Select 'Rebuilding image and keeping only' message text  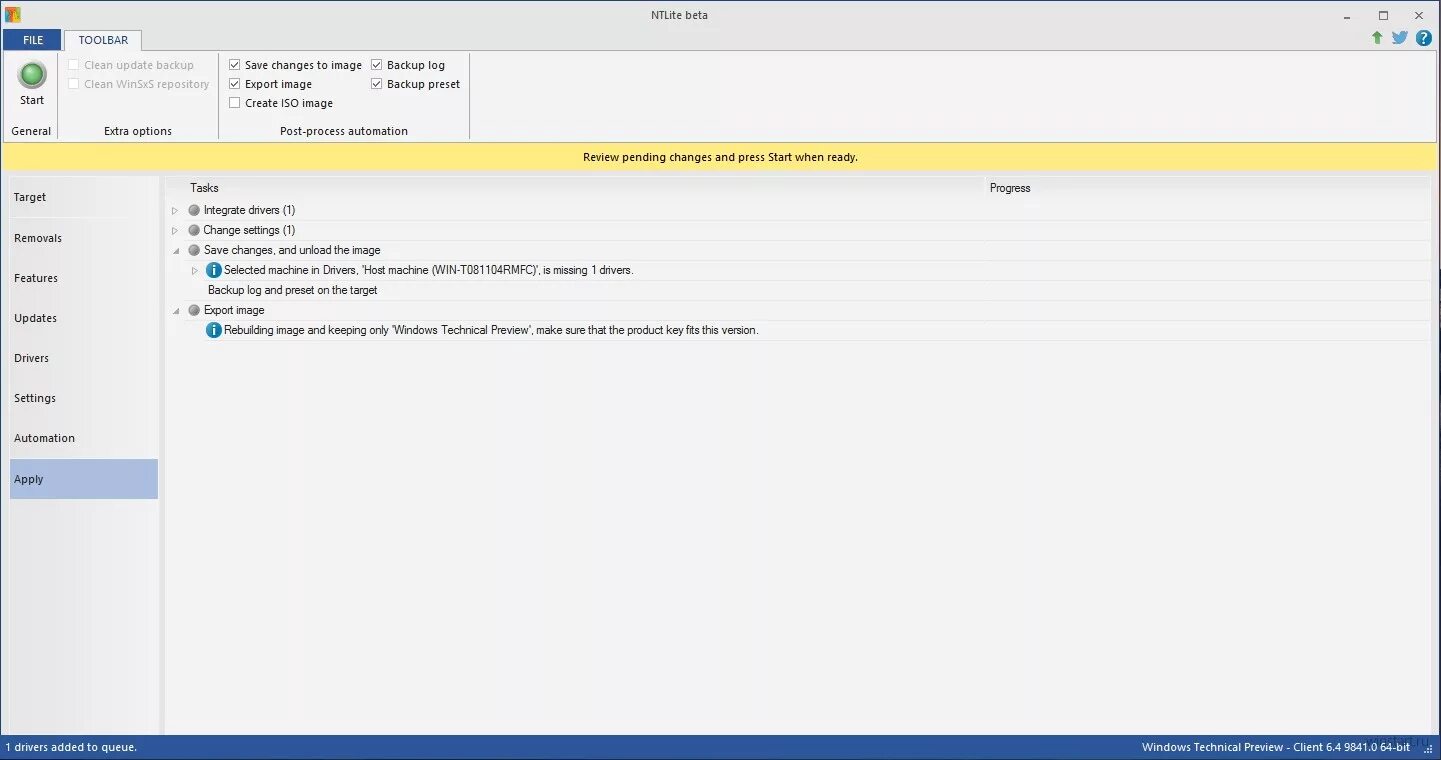pos(491,330)
